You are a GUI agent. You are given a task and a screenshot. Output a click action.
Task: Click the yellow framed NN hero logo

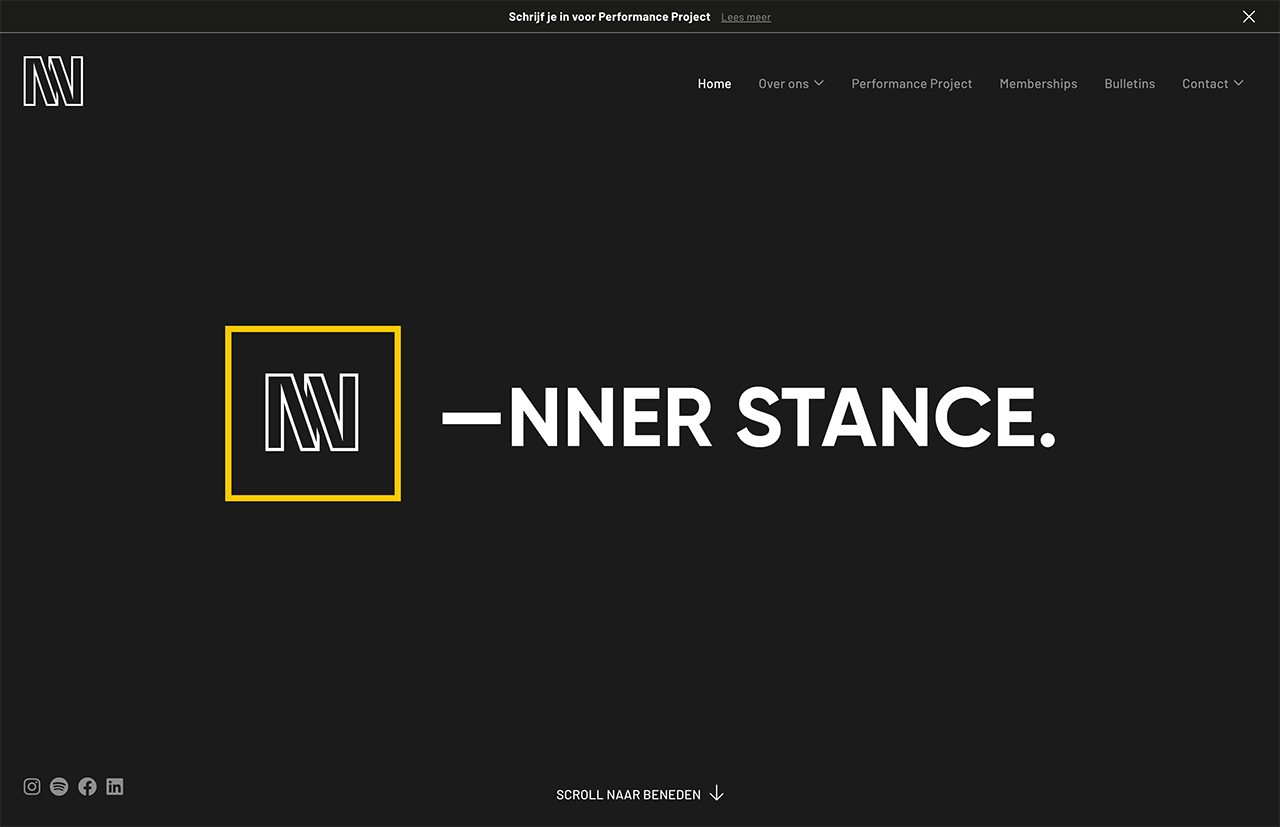coord(313,413)
